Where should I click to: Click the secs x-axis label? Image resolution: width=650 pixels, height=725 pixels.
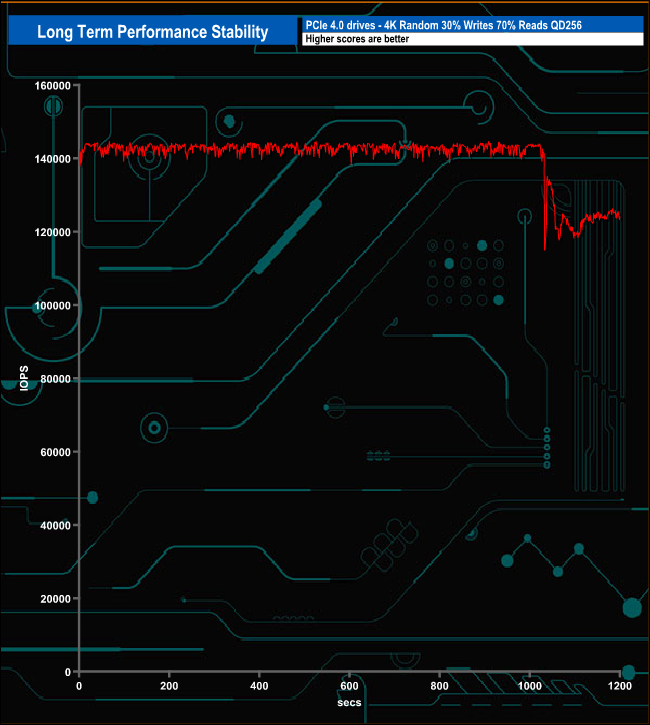click(349, 702)
